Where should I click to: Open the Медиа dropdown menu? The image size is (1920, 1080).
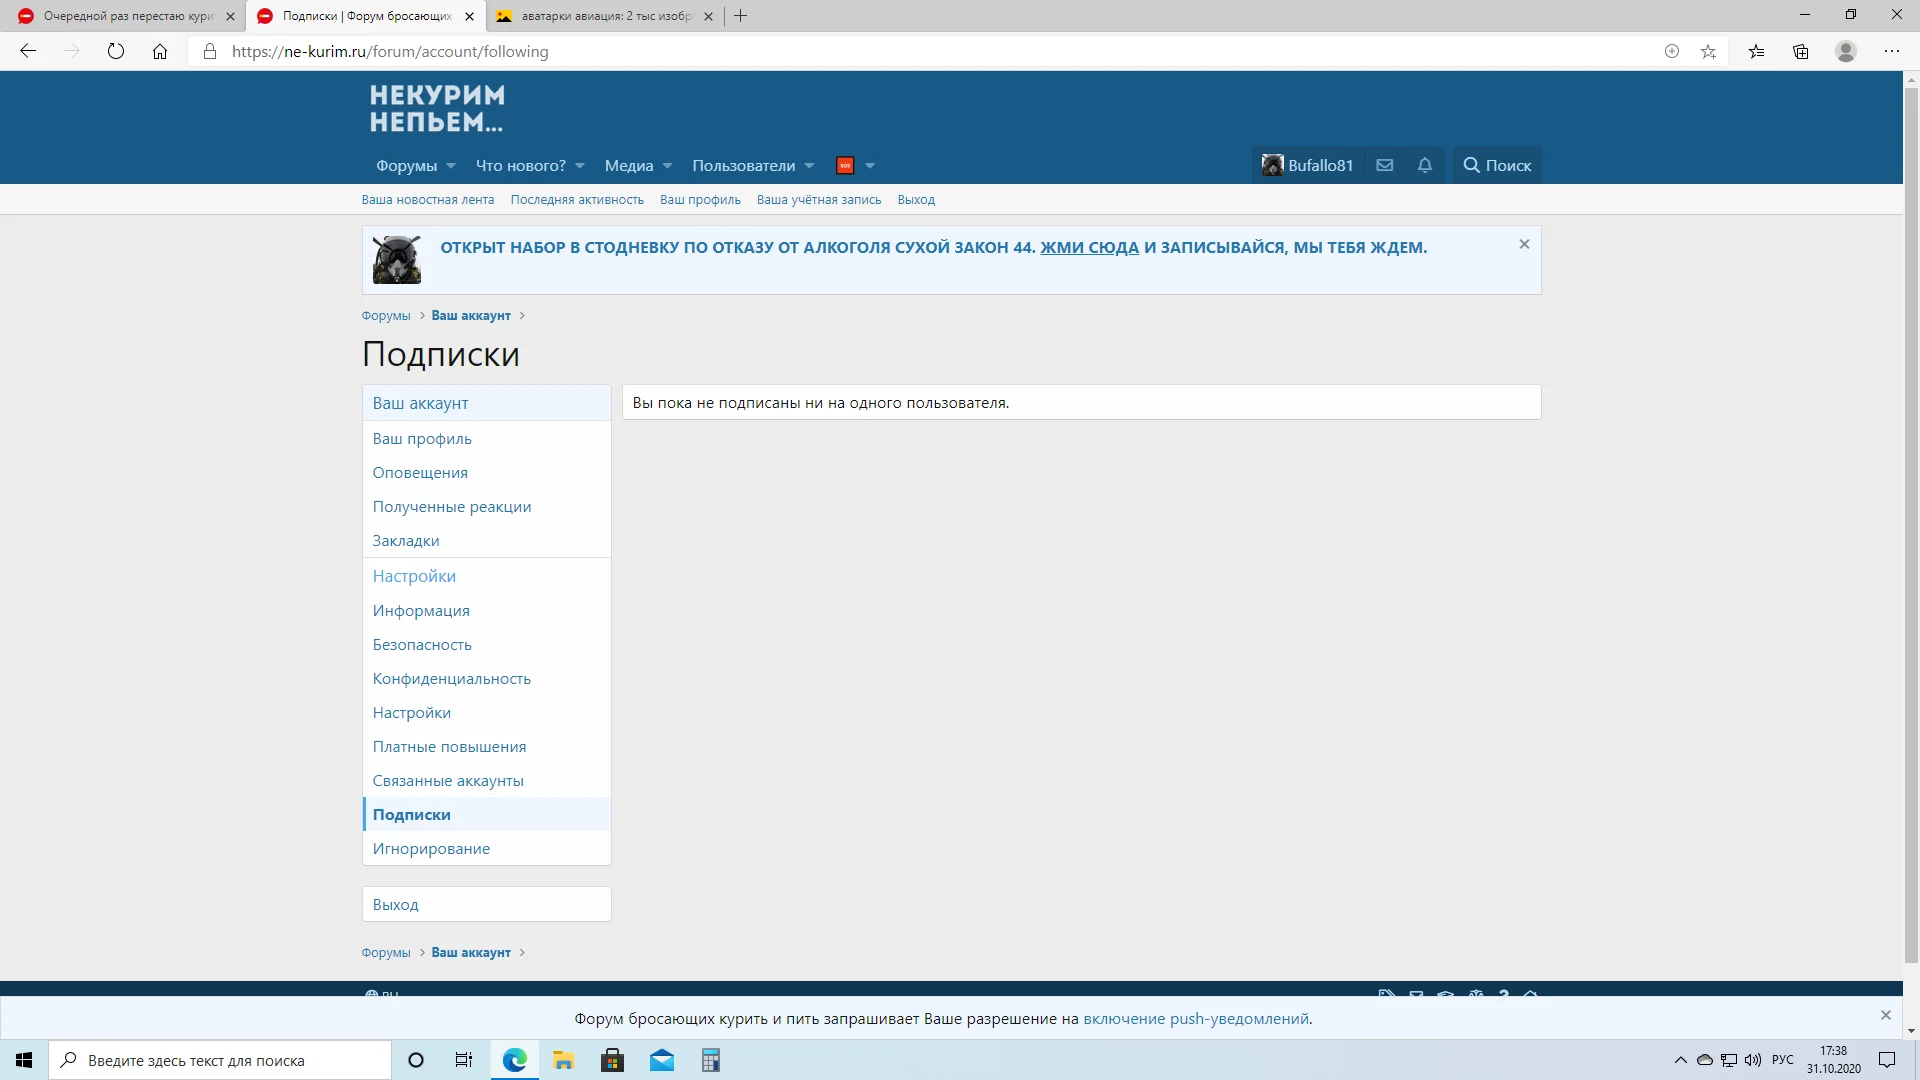point(630,165)
